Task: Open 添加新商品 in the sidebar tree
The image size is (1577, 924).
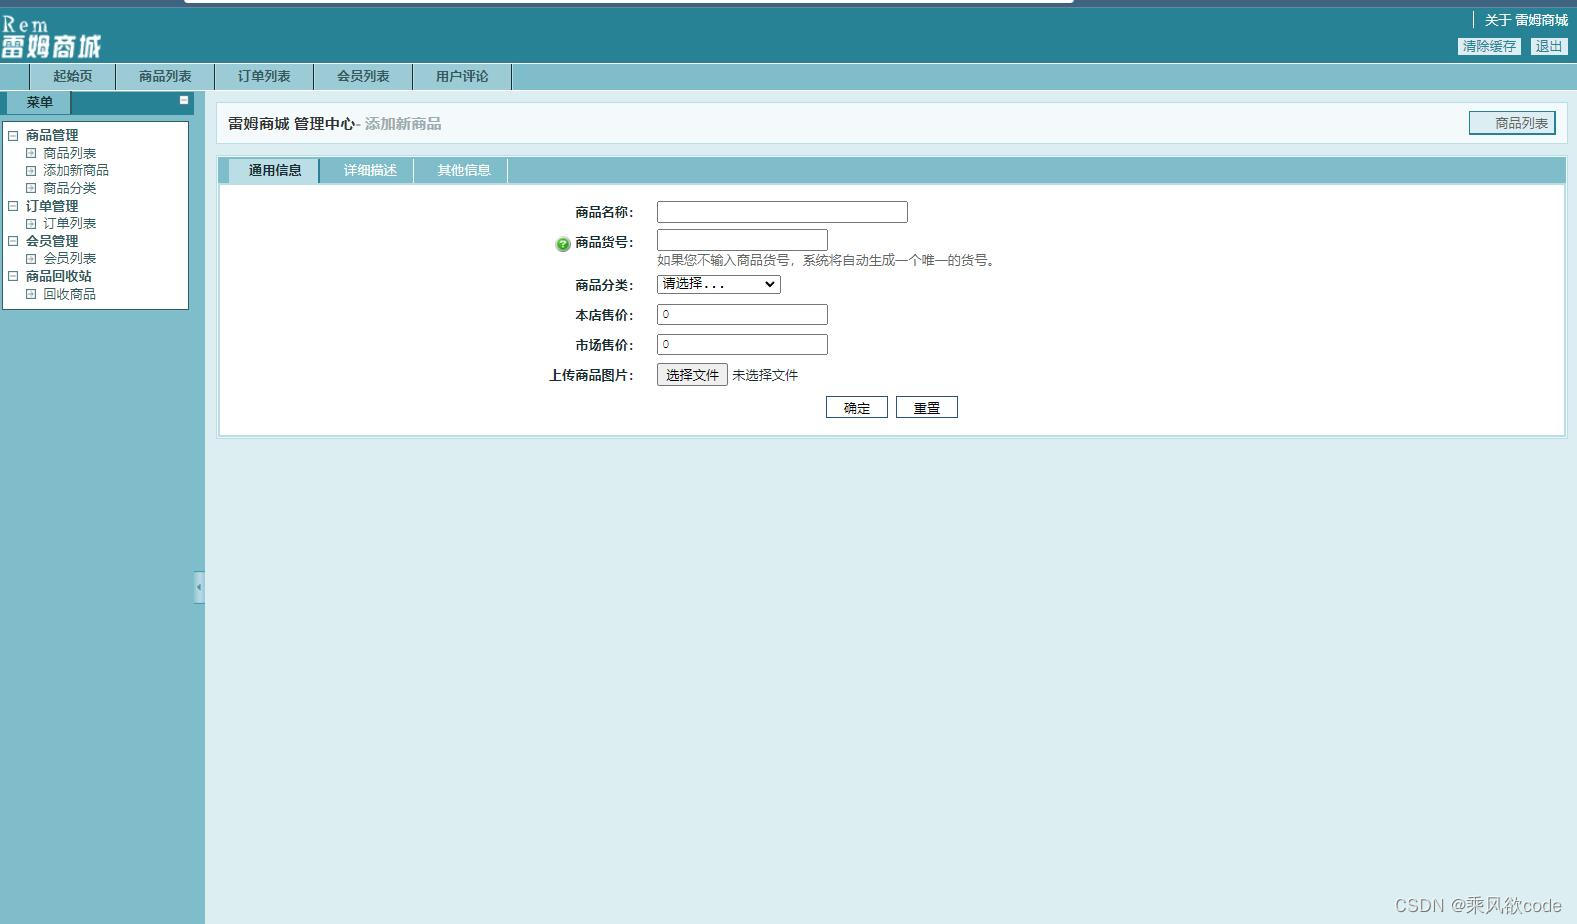Action: [76, 171]
